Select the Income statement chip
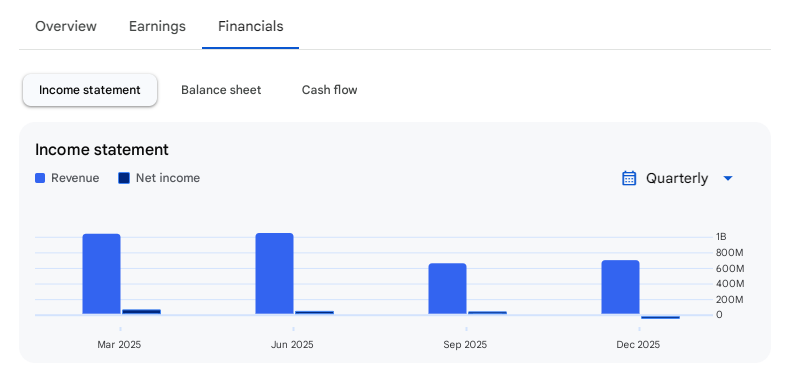This screenshot has height=377, width=791. [x=90, y=90]
